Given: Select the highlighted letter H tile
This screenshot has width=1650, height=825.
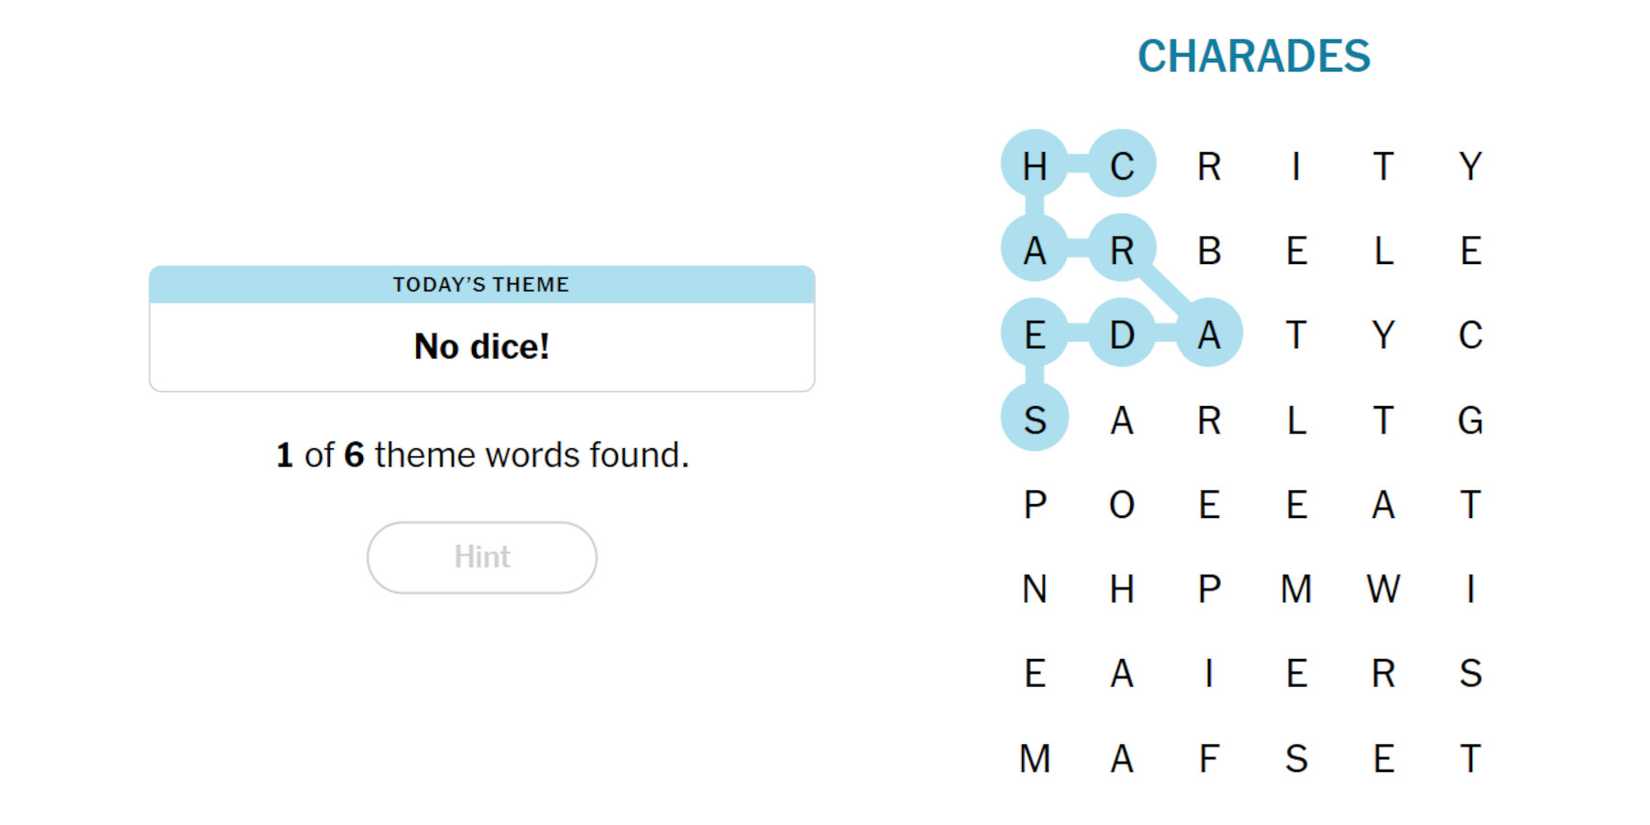Looking at the screenshot, I should pos(1034,164).
